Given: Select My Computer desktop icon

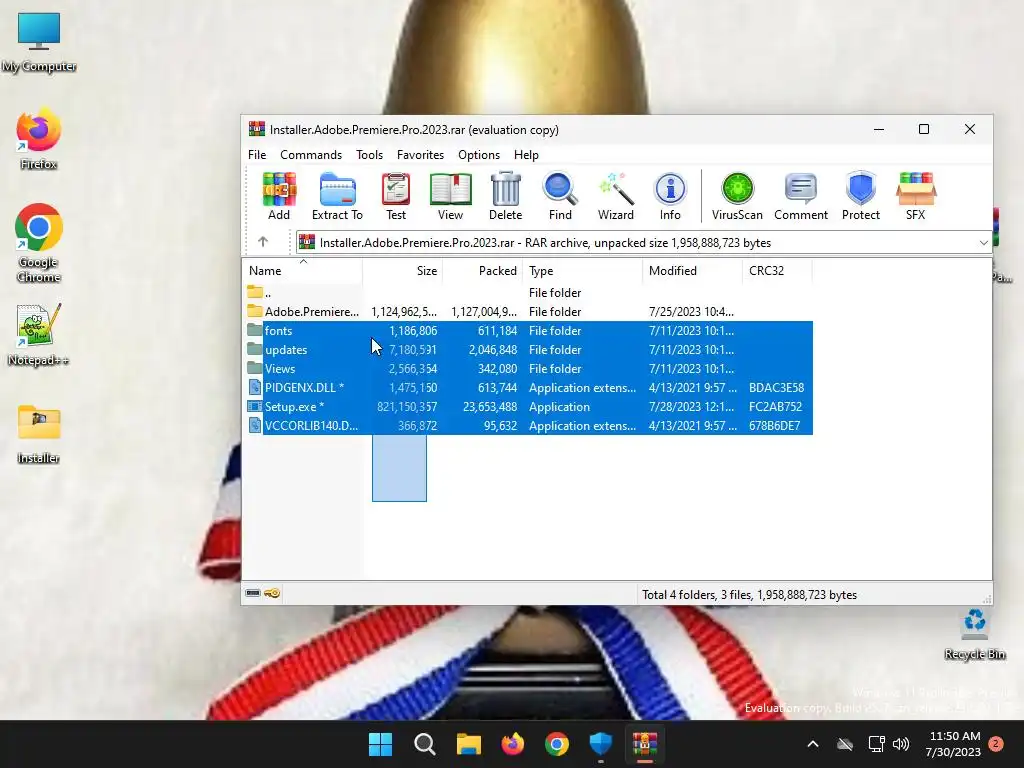Looking at the screenshot, I should [x=39, y=42].
